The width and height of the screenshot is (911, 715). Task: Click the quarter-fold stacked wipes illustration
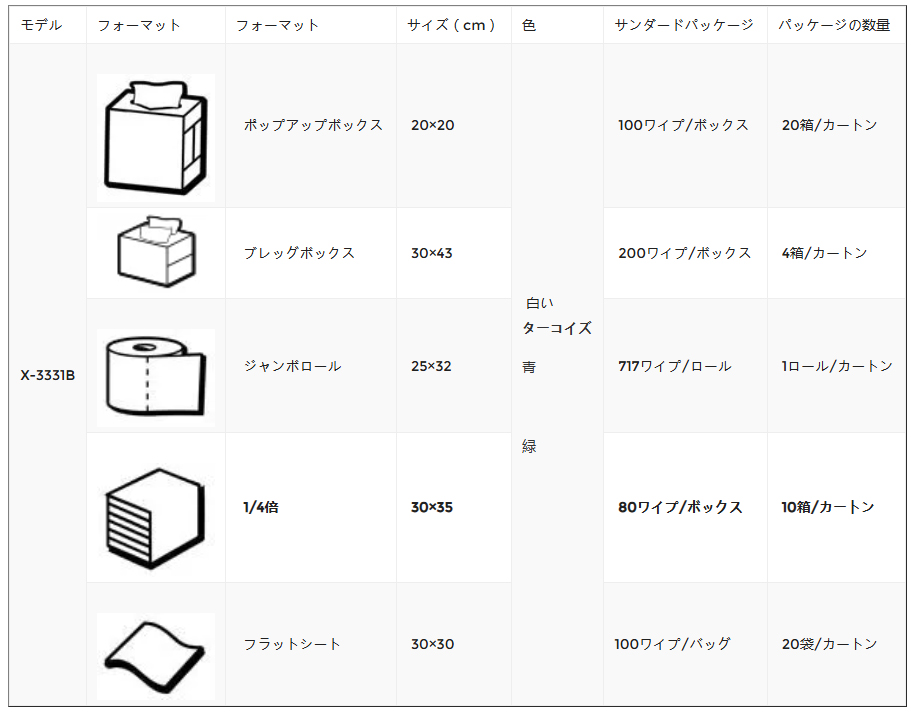pyautogui.click(x=155, y=518)
